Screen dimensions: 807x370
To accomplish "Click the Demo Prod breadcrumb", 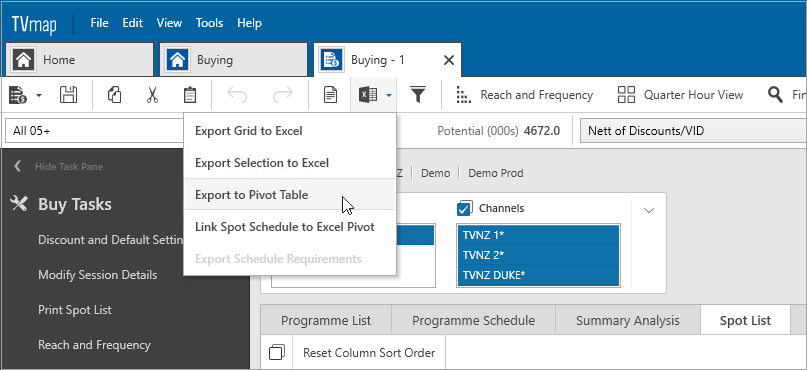I will click(x=496, y=173).
